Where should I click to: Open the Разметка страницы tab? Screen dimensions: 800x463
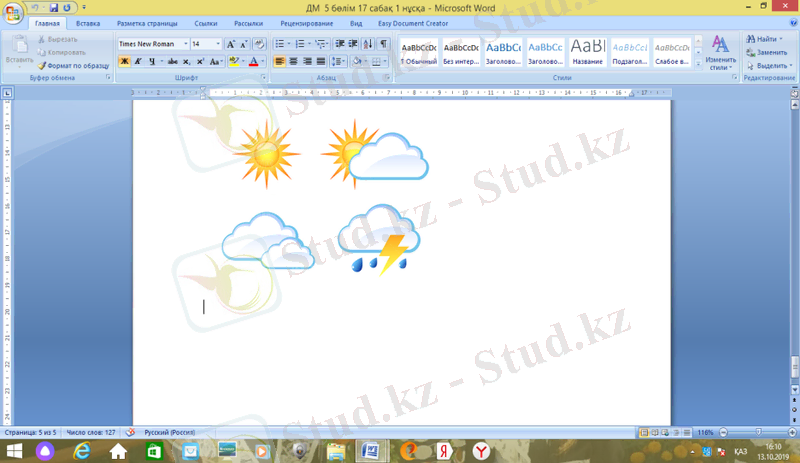click(146, 22)
